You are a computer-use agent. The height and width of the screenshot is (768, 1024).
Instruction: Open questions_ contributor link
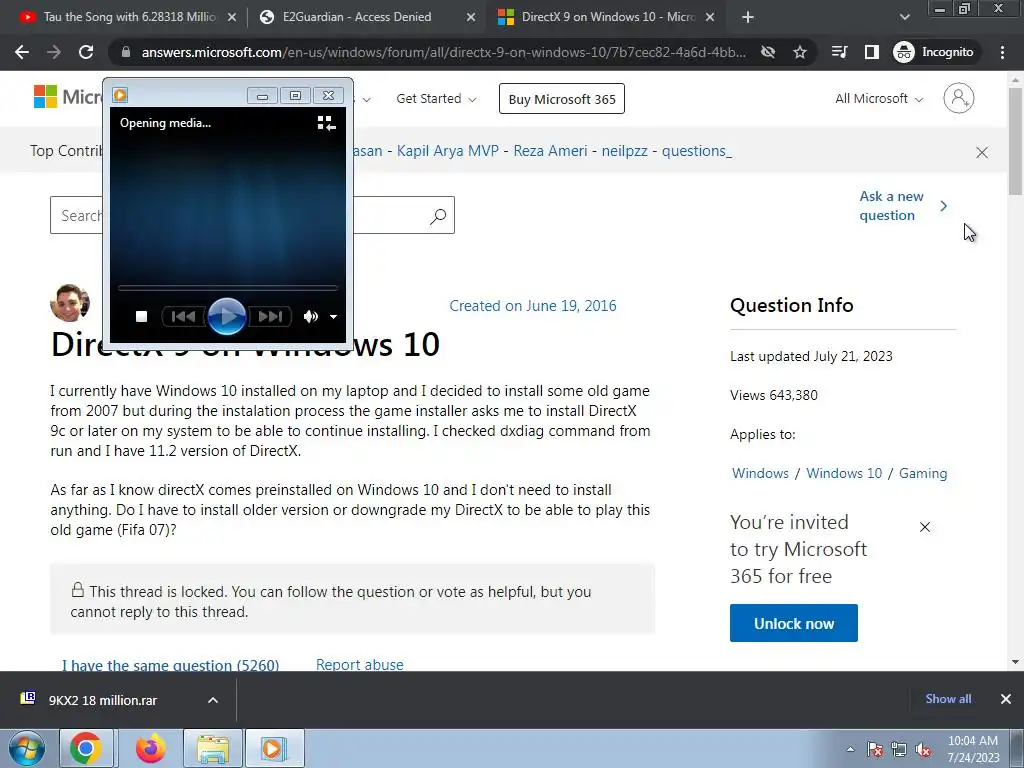pyautogui.click(x=697, y=151)
